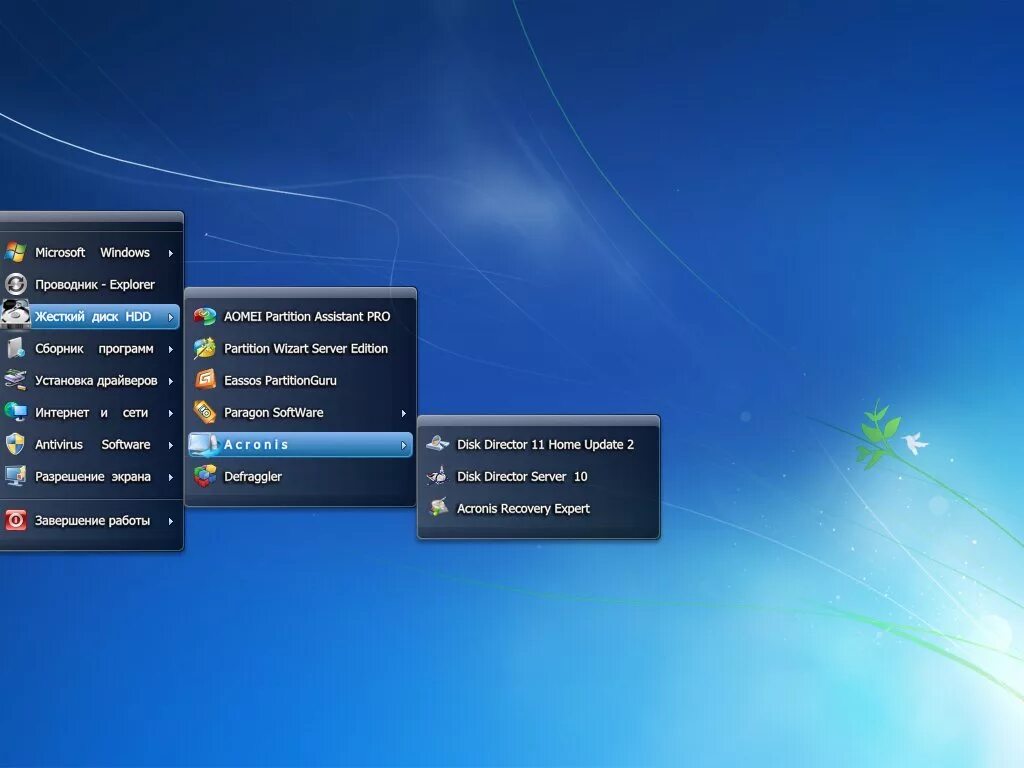
Task: Open the Сборник программ menu entry
Action: pyautogui.click(x=90, y=349)
